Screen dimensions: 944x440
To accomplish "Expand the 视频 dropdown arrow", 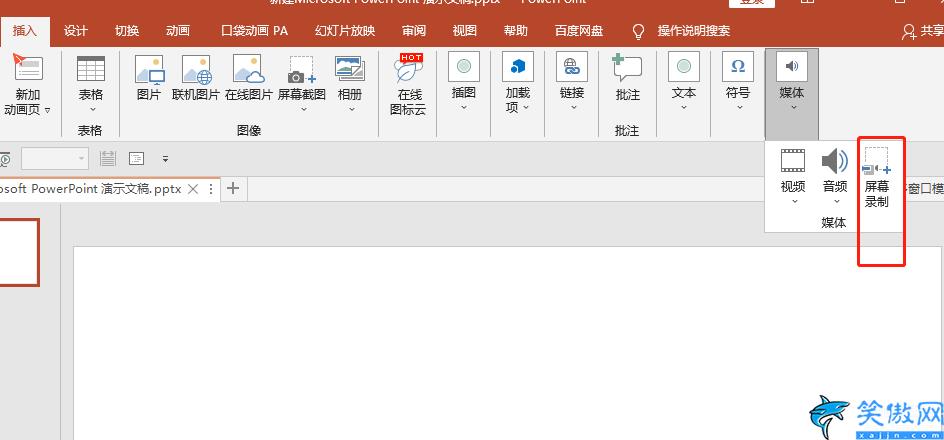I will [794, 202].
